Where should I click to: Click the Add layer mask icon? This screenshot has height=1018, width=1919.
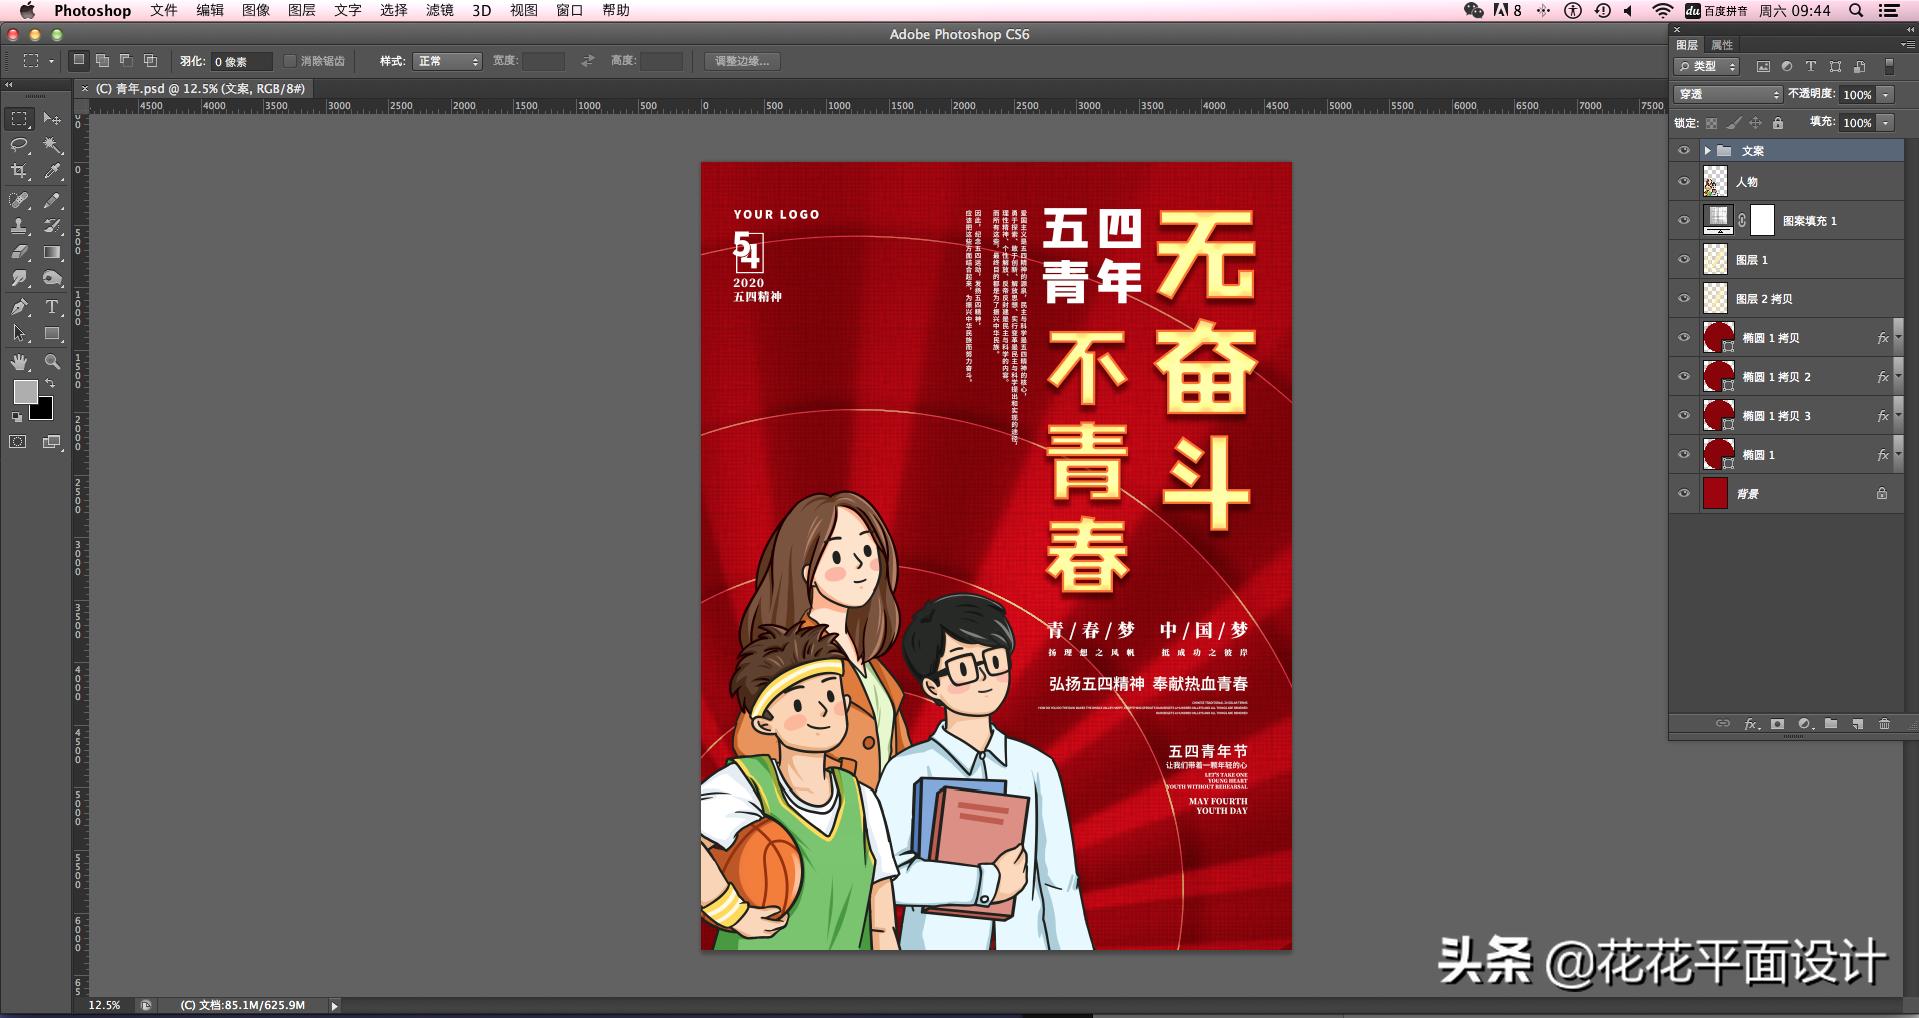pos(1777,724)
